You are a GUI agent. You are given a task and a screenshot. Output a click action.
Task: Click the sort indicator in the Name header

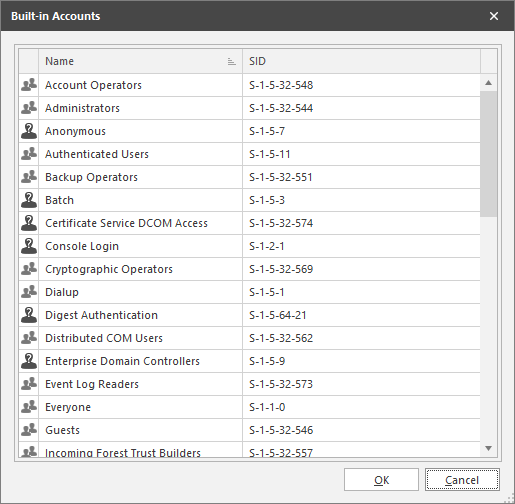click(x=232, y=61)
